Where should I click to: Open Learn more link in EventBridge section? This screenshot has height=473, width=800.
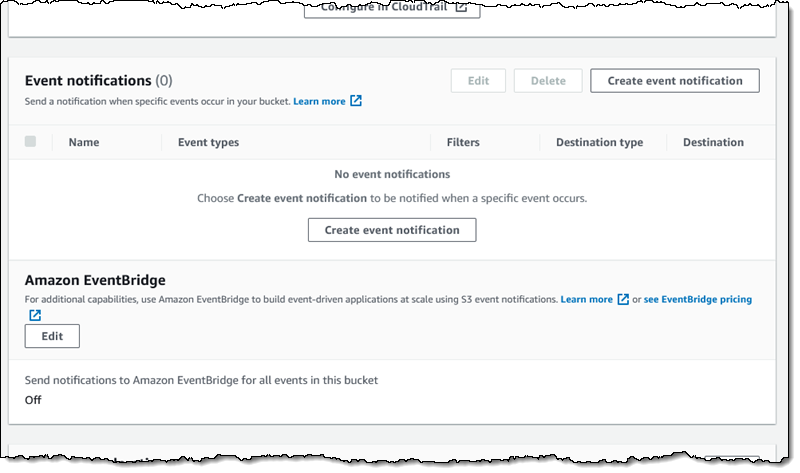(586, 299)
